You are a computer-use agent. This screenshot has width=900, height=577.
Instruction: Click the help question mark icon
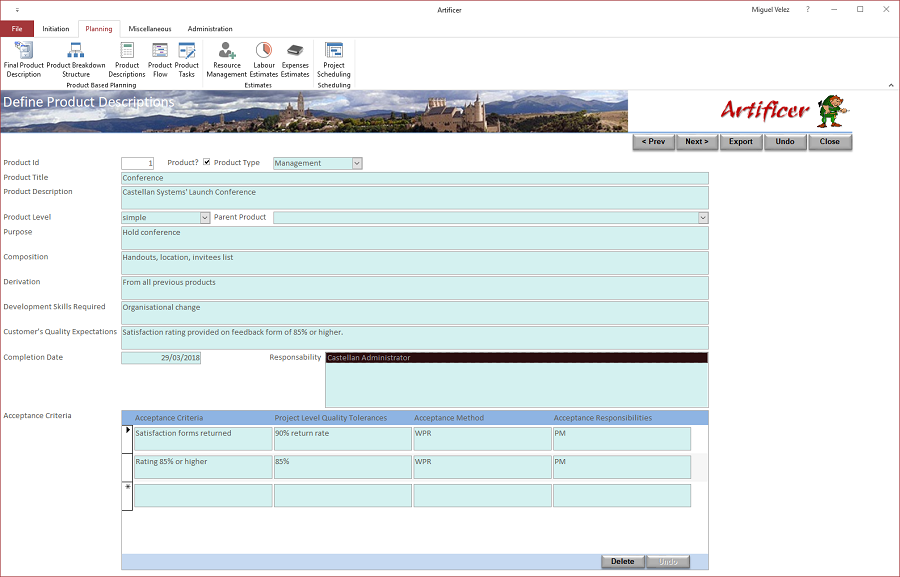pyautogui.click(x=808, y=10)
